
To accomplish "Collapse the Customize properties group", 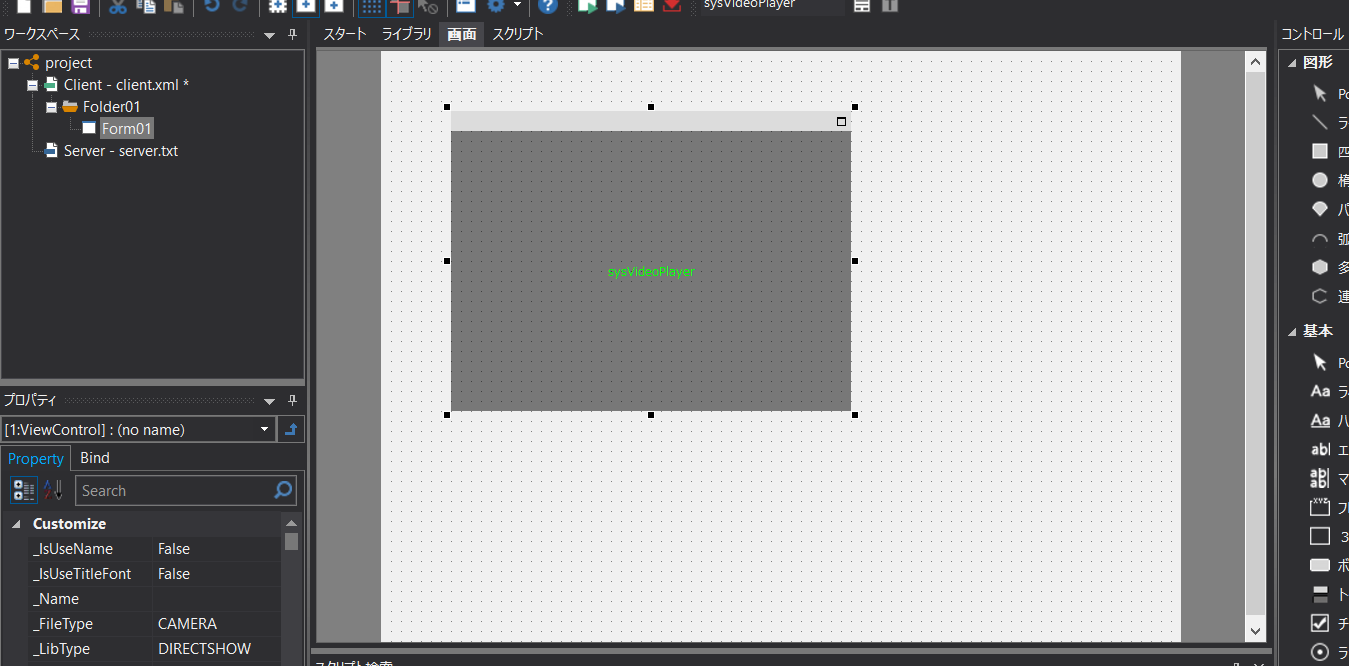I will point(16,523).
